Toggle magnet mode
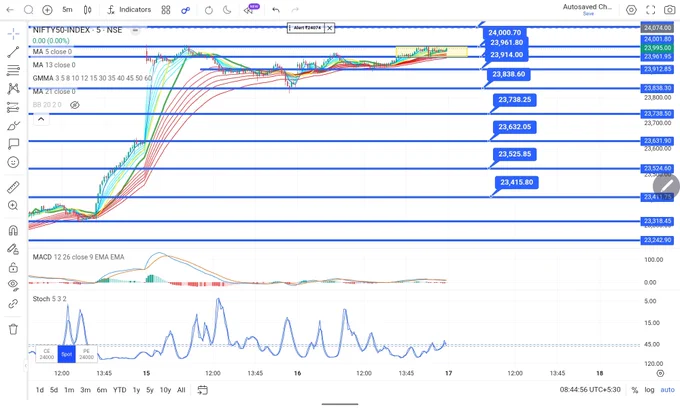This screenshot has width=680, height=408. tap(13, 230)
